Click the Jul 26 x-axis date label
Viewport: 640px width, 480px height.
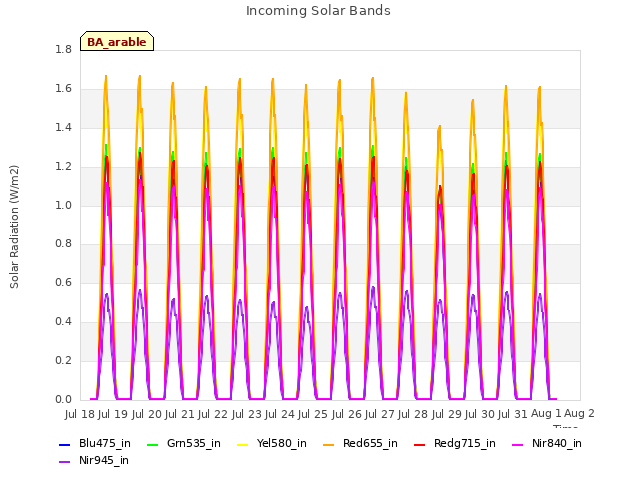(x=347, y=414)
